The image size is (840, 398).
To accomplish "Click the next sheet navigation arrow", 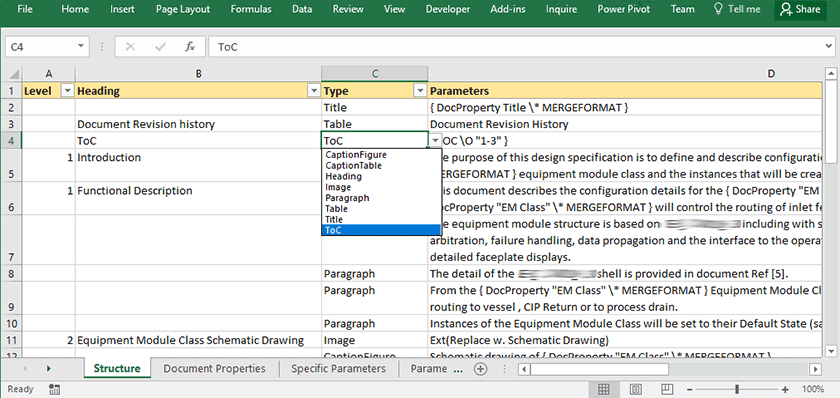I will [49, 369].
